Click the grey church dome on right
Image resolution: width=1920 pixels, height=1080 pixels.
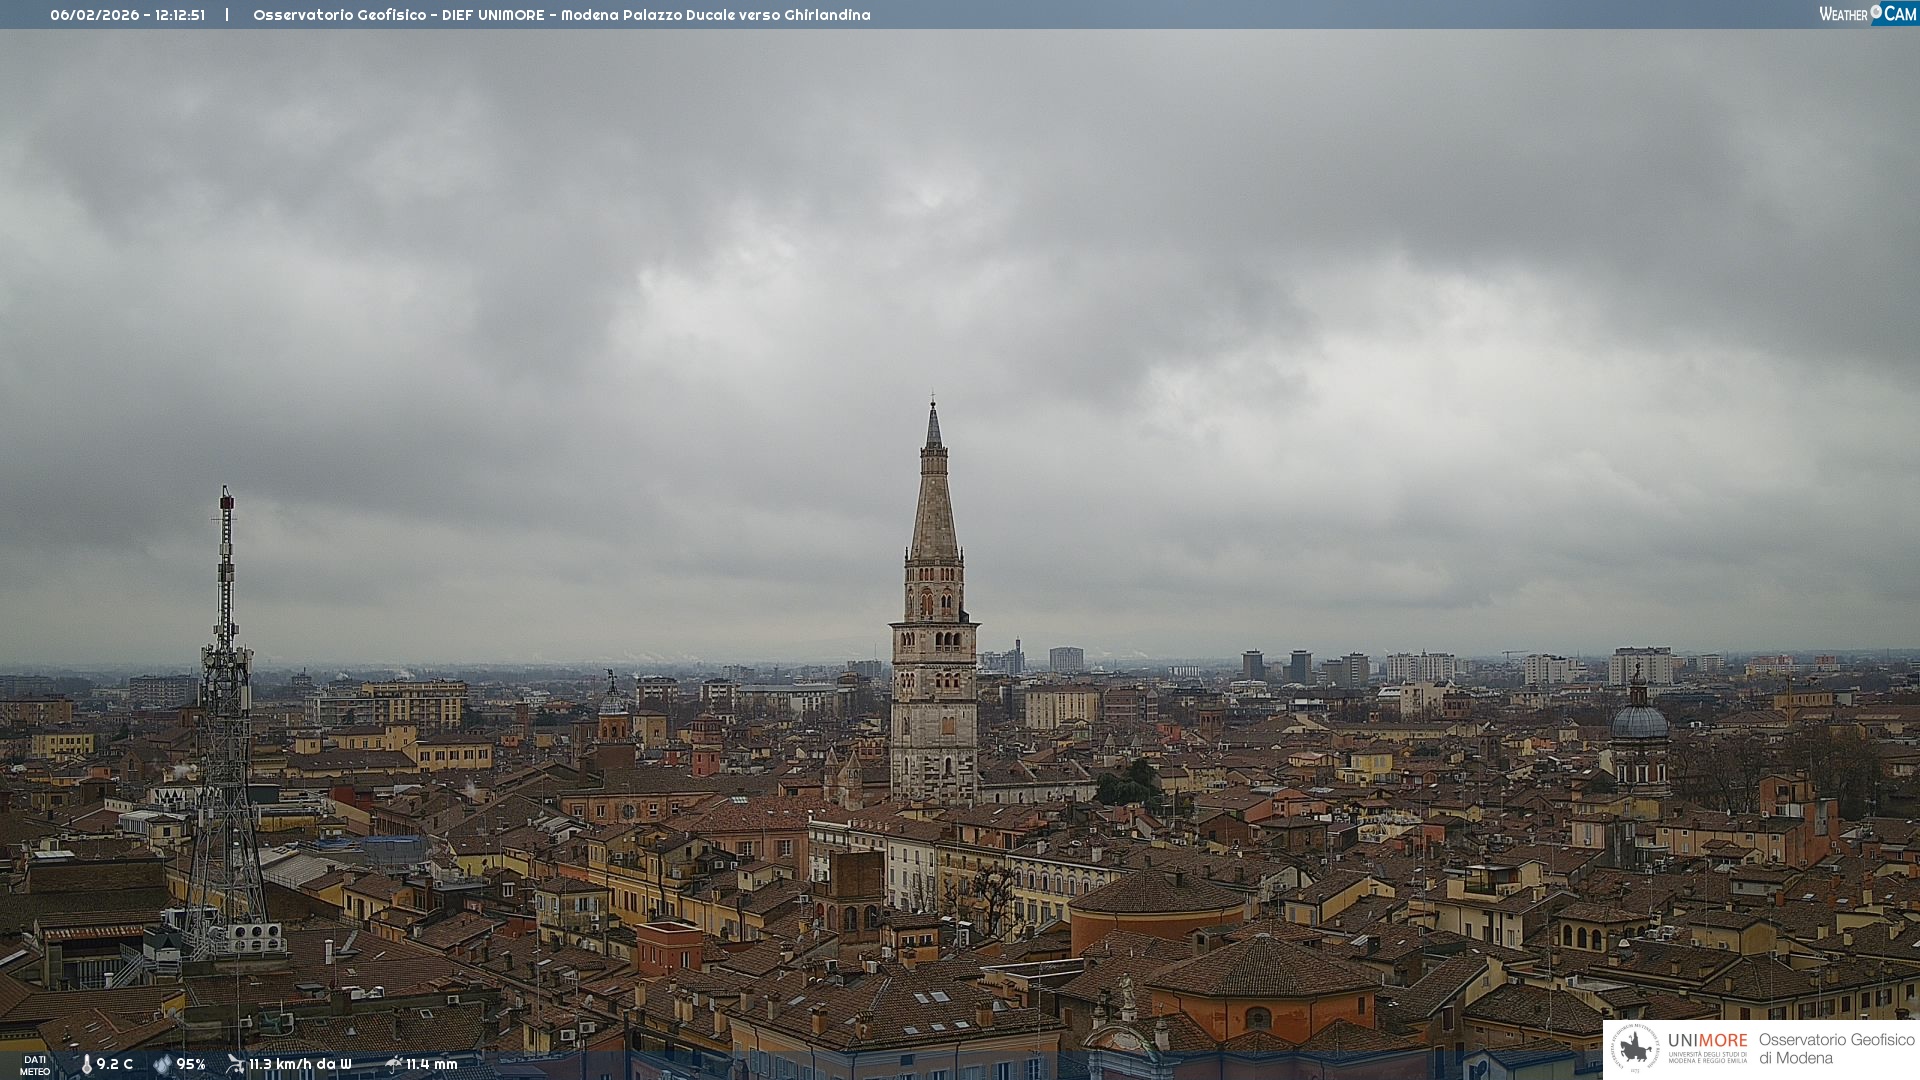(1639, 722)
